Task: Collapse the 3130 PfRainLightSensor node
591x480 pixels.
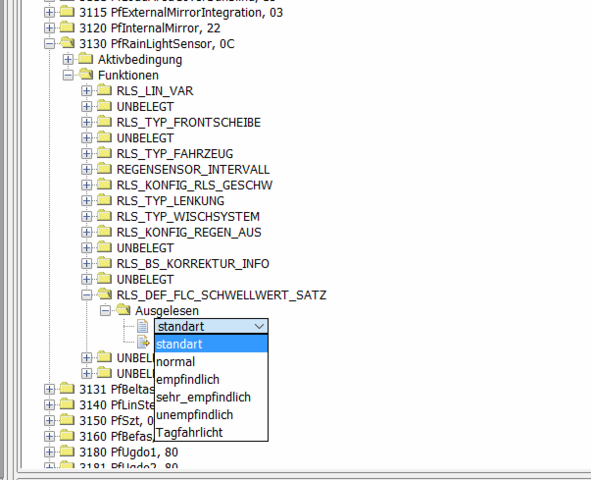Action: [49, 44]
